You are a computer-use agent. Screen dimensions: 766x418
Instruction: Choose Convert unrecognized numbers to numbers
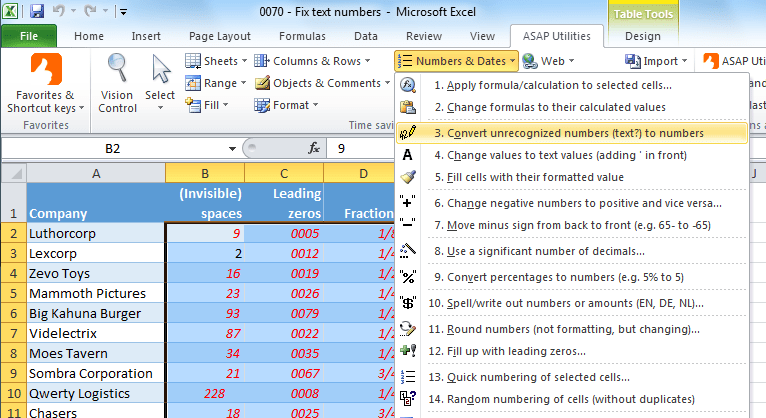coord(572,133)
